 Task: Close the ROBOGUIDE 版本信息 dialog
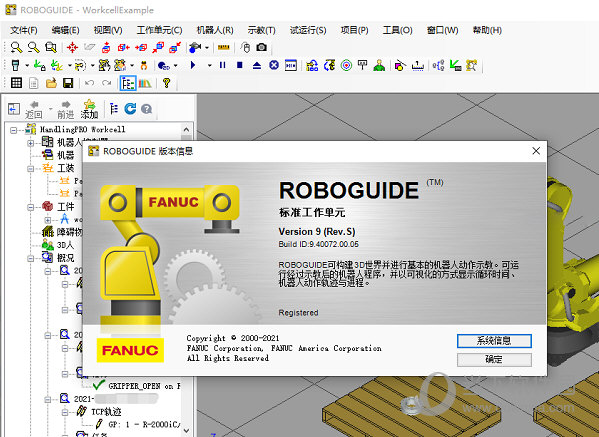[x=536, y=151]
